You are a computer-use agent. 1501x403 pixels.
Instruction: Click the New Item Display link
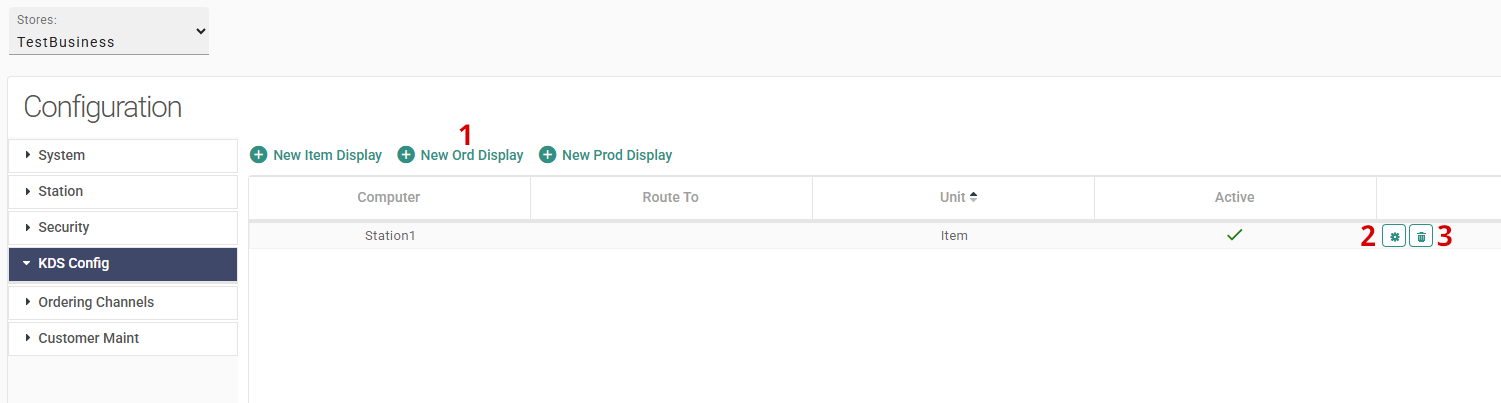tap(327, 155)
